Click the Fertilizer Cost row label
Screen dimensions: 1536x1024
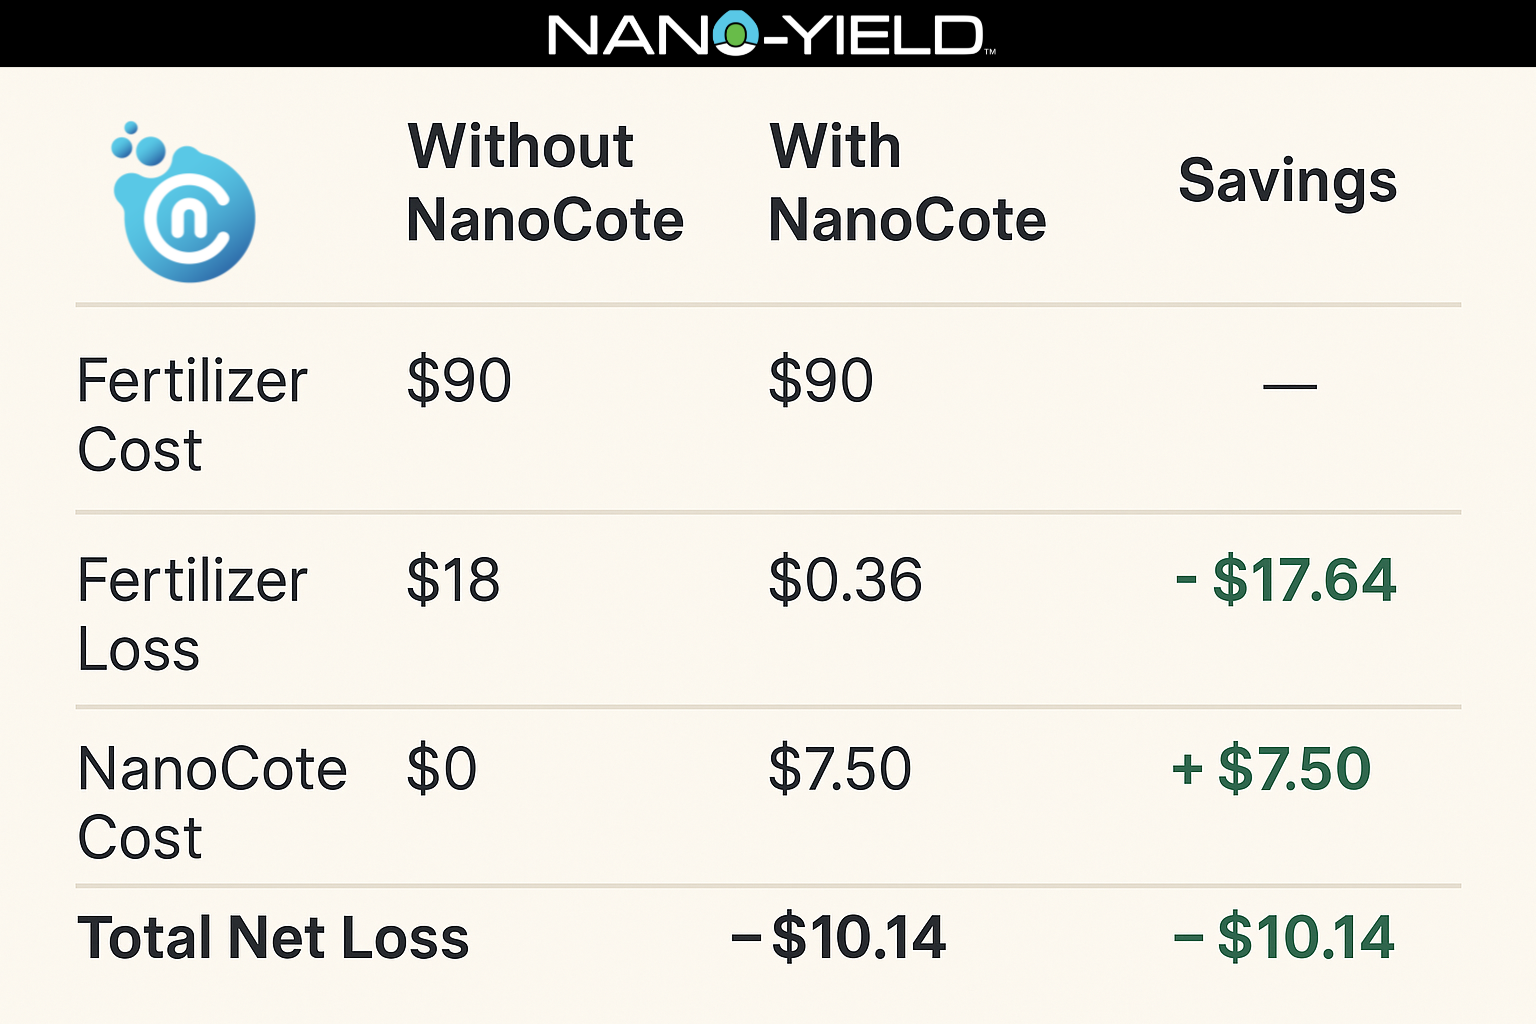coord(192,415)
